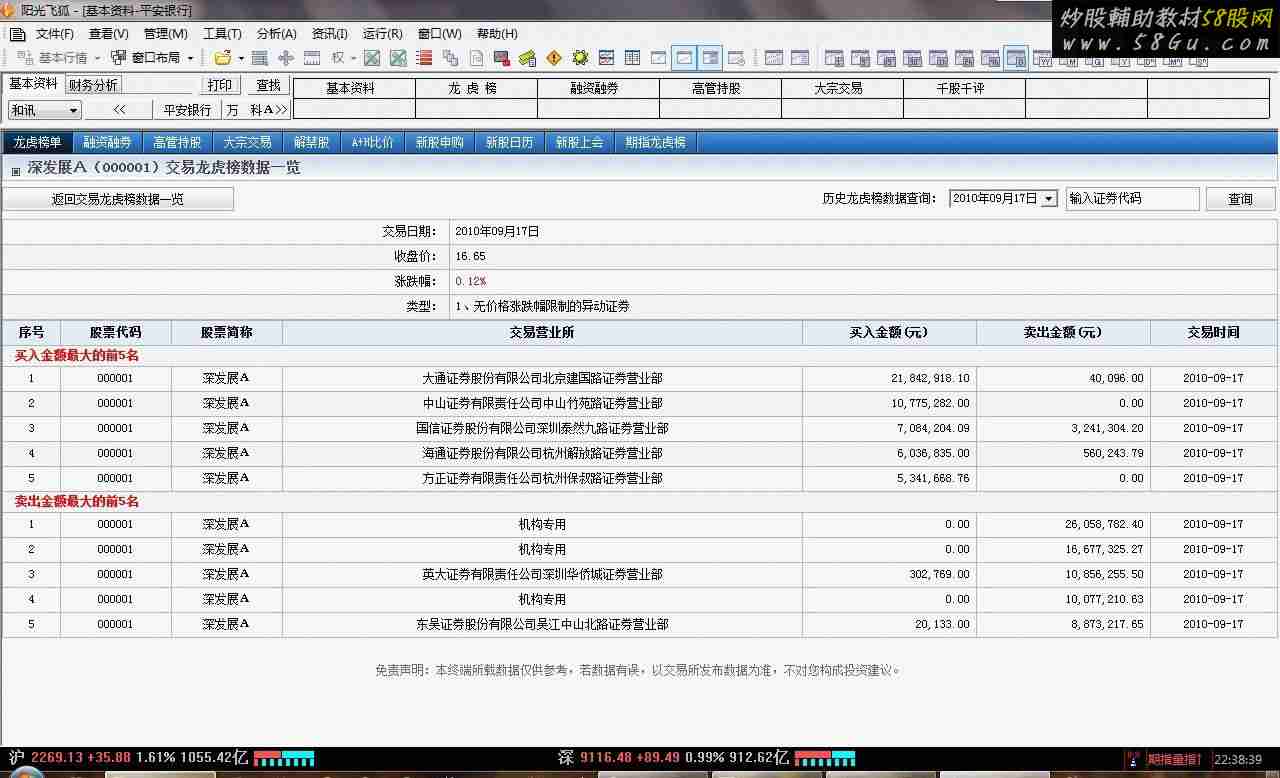Open the 管理(M) menu
Screen dimensions: 1280x778
[x=166, y=34]
